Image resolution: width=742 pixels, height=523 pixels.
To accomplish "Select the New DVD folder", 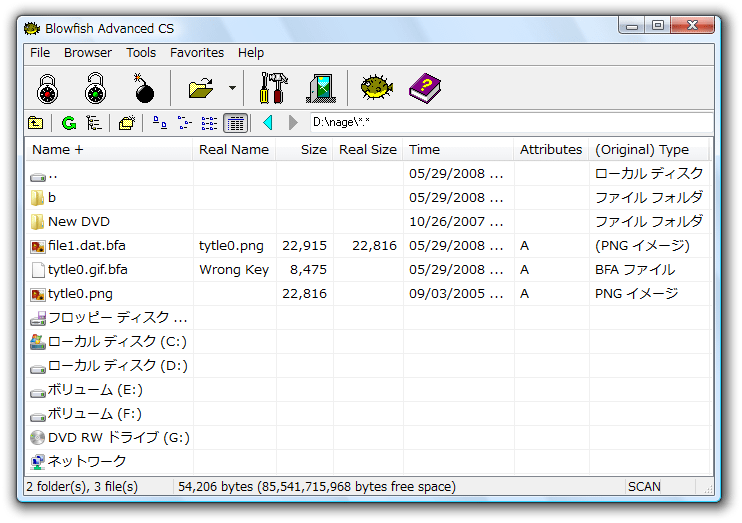I will [70, 222].
